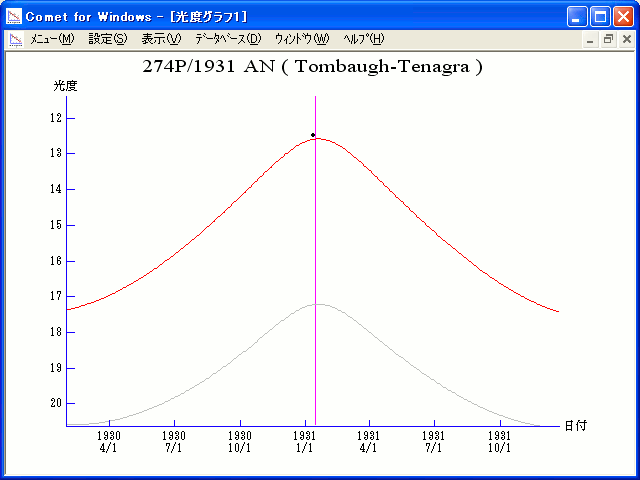Open the 設定(S) settings menu
640x480 pixels.
[108, 39]
